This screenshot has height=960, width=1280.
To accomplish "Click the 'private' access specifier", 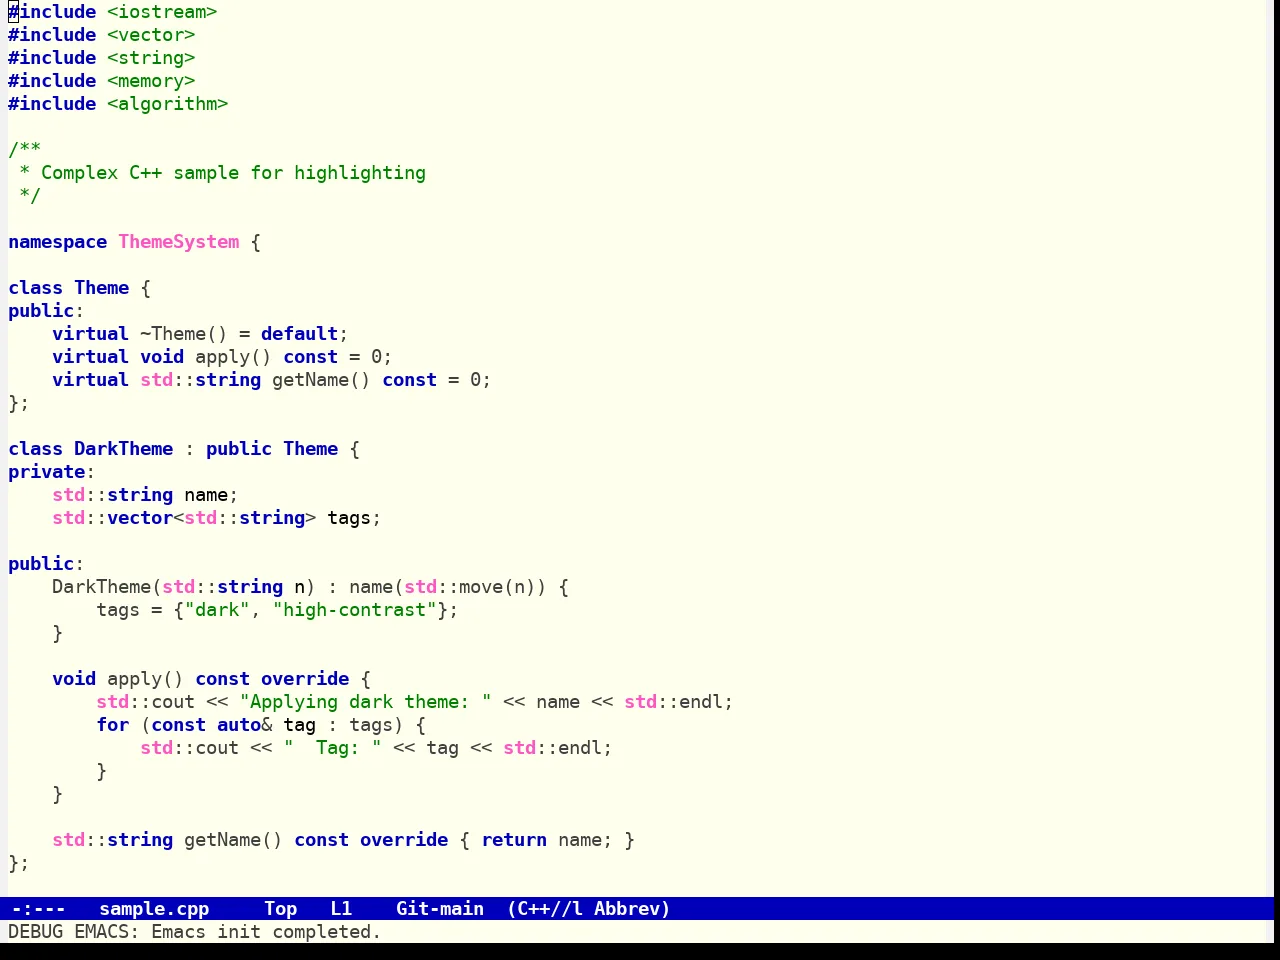I will (x=46, y=472).
